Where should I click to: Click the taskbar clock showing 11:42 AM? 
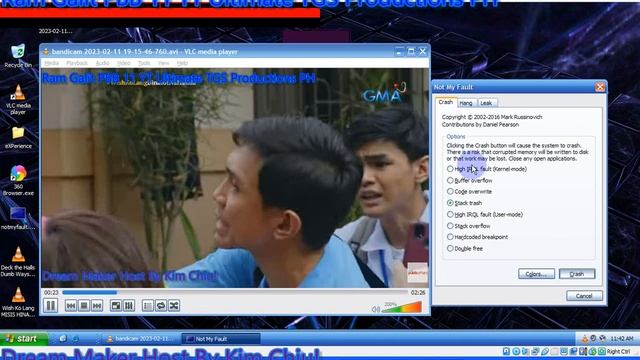click(622, 339)
